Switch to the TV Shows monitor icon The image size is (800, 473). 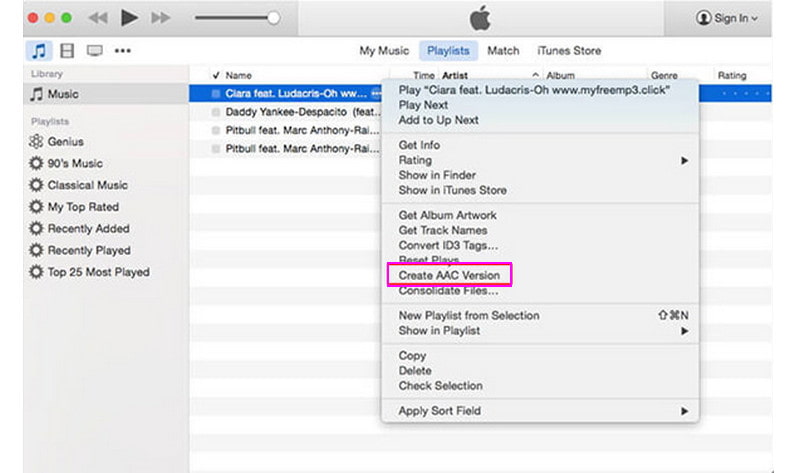(94, 51)
